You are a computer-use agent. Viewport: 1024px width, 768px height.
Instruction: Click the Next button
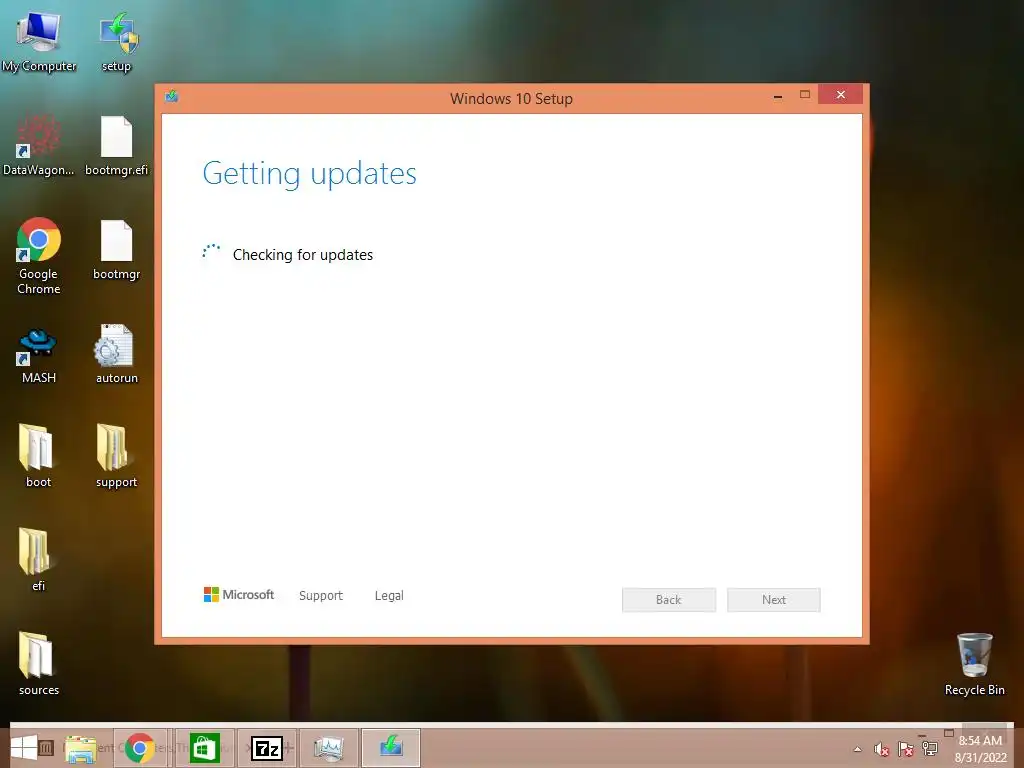pos(774,600)
